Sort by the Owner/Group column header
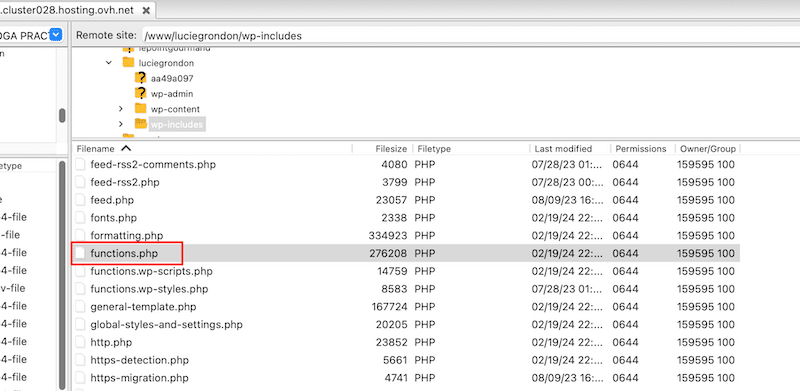Screen dimensions: 800x391 tap(707, 149)
